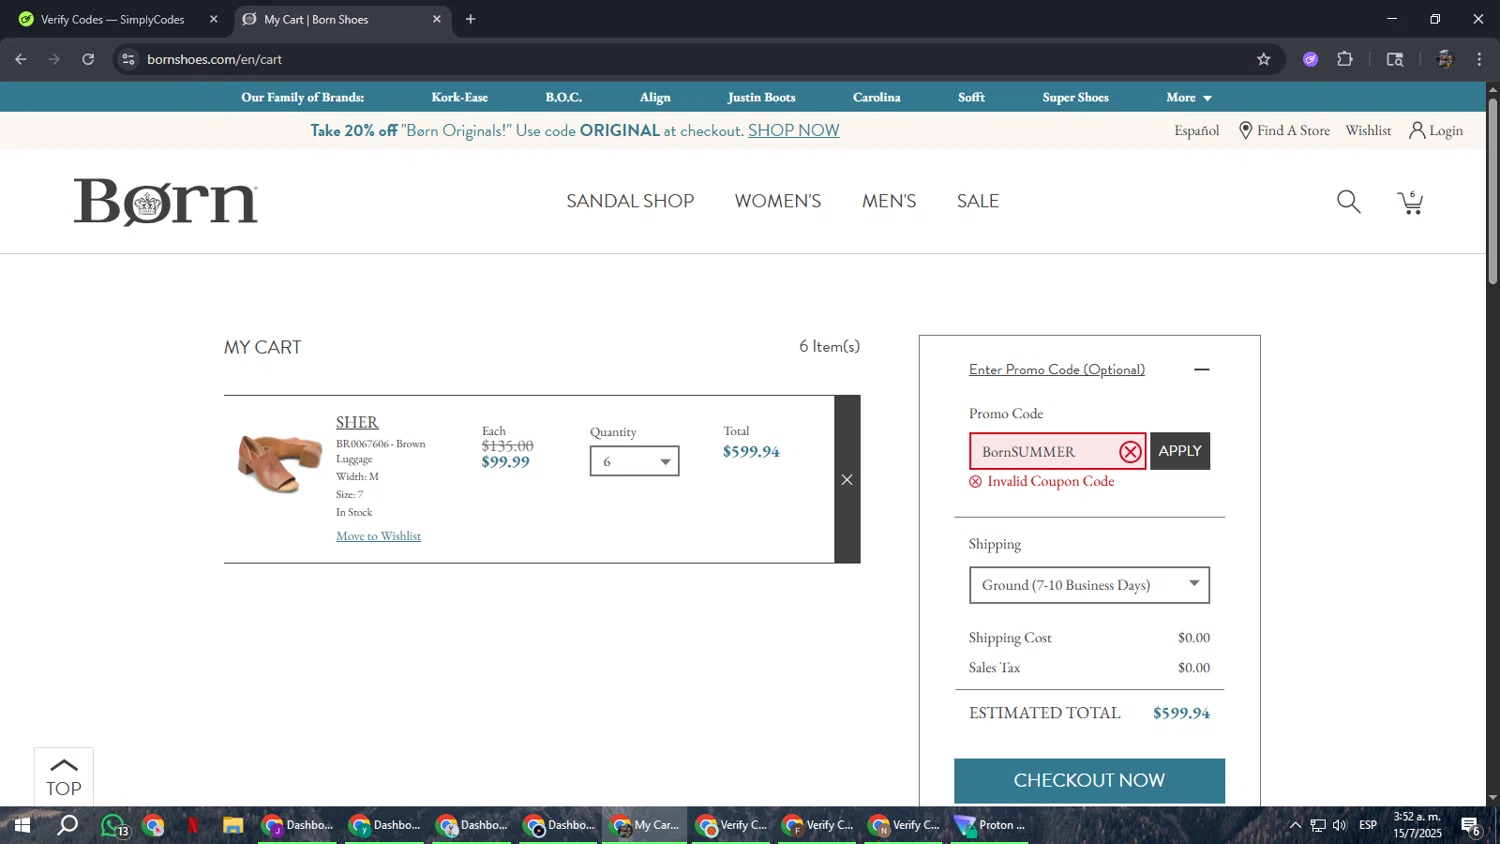Open Netflix from the taskbar

(193, 825)
